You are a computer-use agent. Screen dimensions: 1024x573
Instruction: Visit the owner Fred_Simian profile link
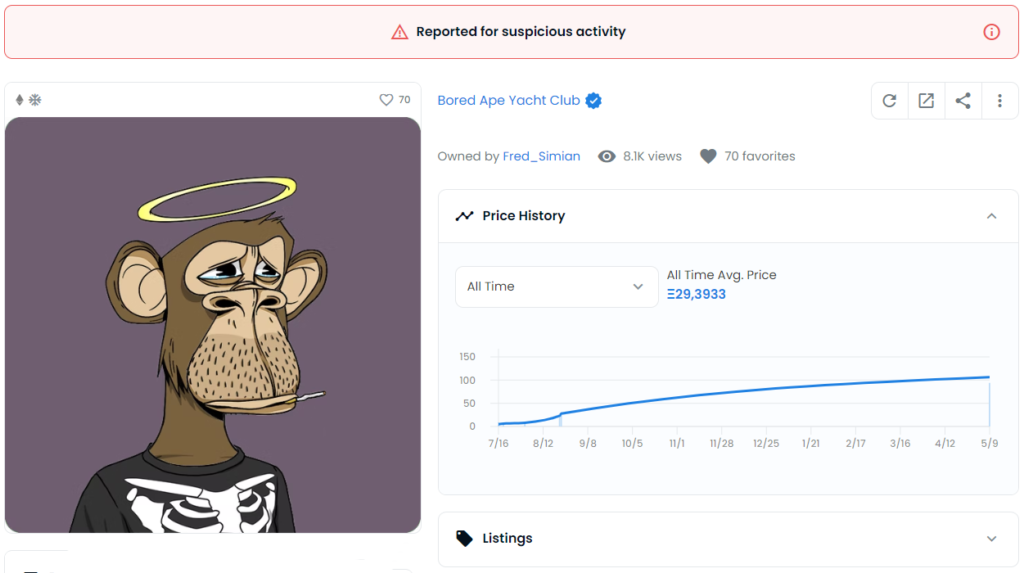541,156
